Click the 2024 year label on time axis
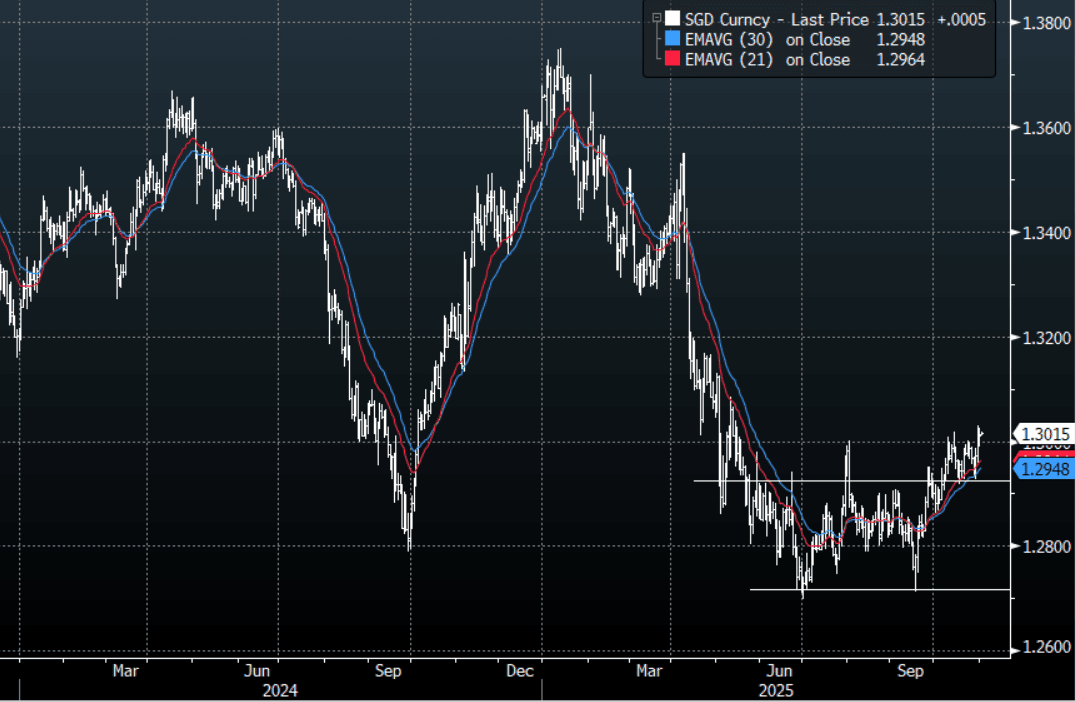Viewport: 1076px width, 702px height. [279, 690]
